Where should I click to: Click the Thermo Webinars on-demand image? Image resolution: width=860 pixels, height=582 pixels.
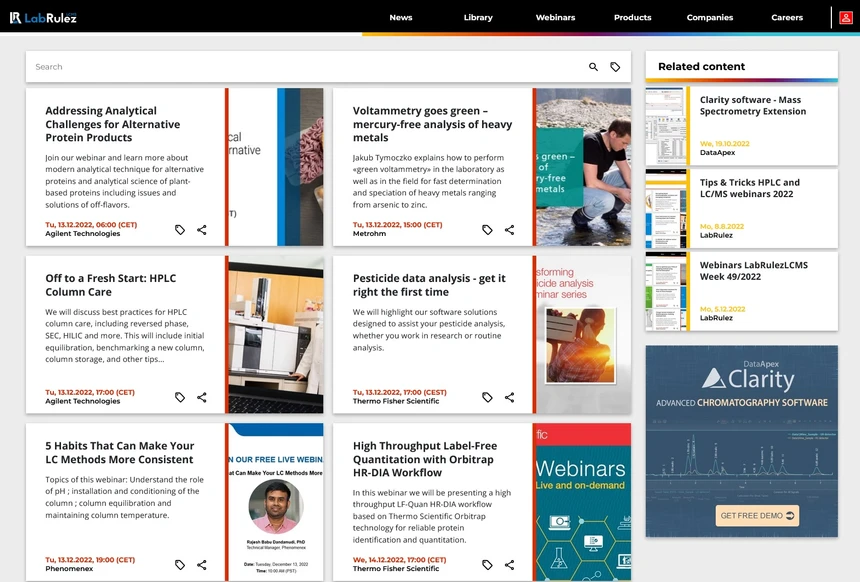[584, 501]
